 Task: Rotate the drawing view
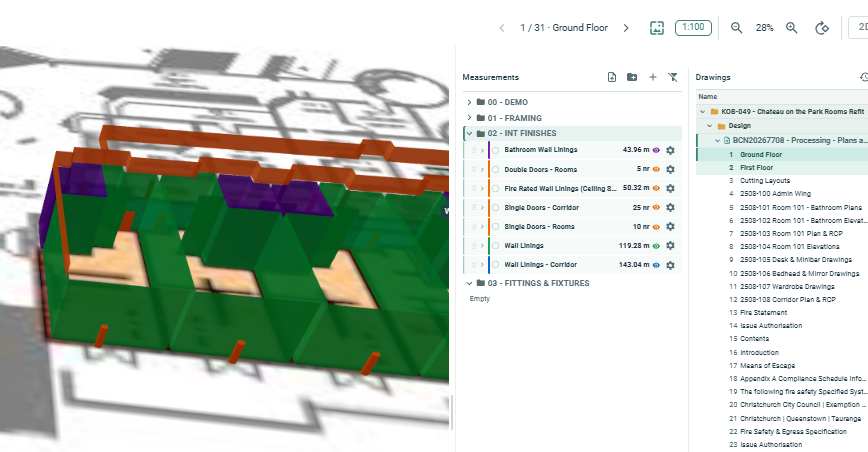click(822, 28)
